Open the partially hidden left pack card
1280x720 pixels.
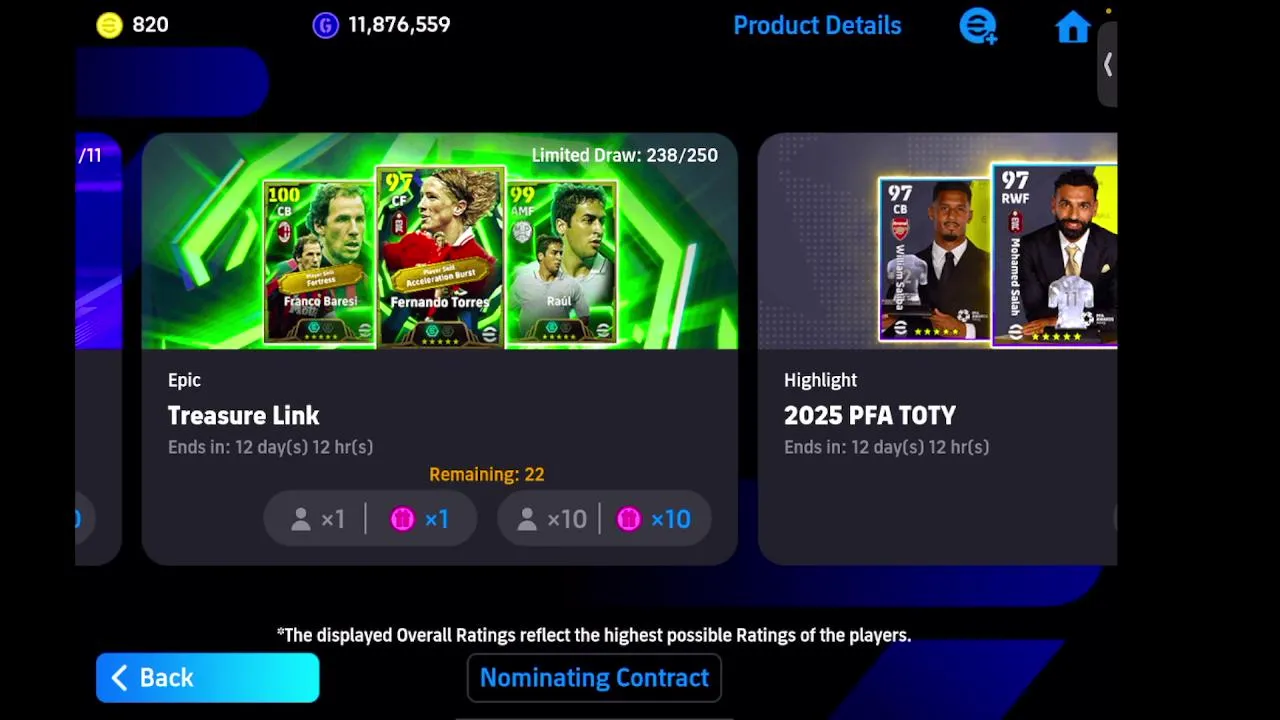tap(98, 349)
